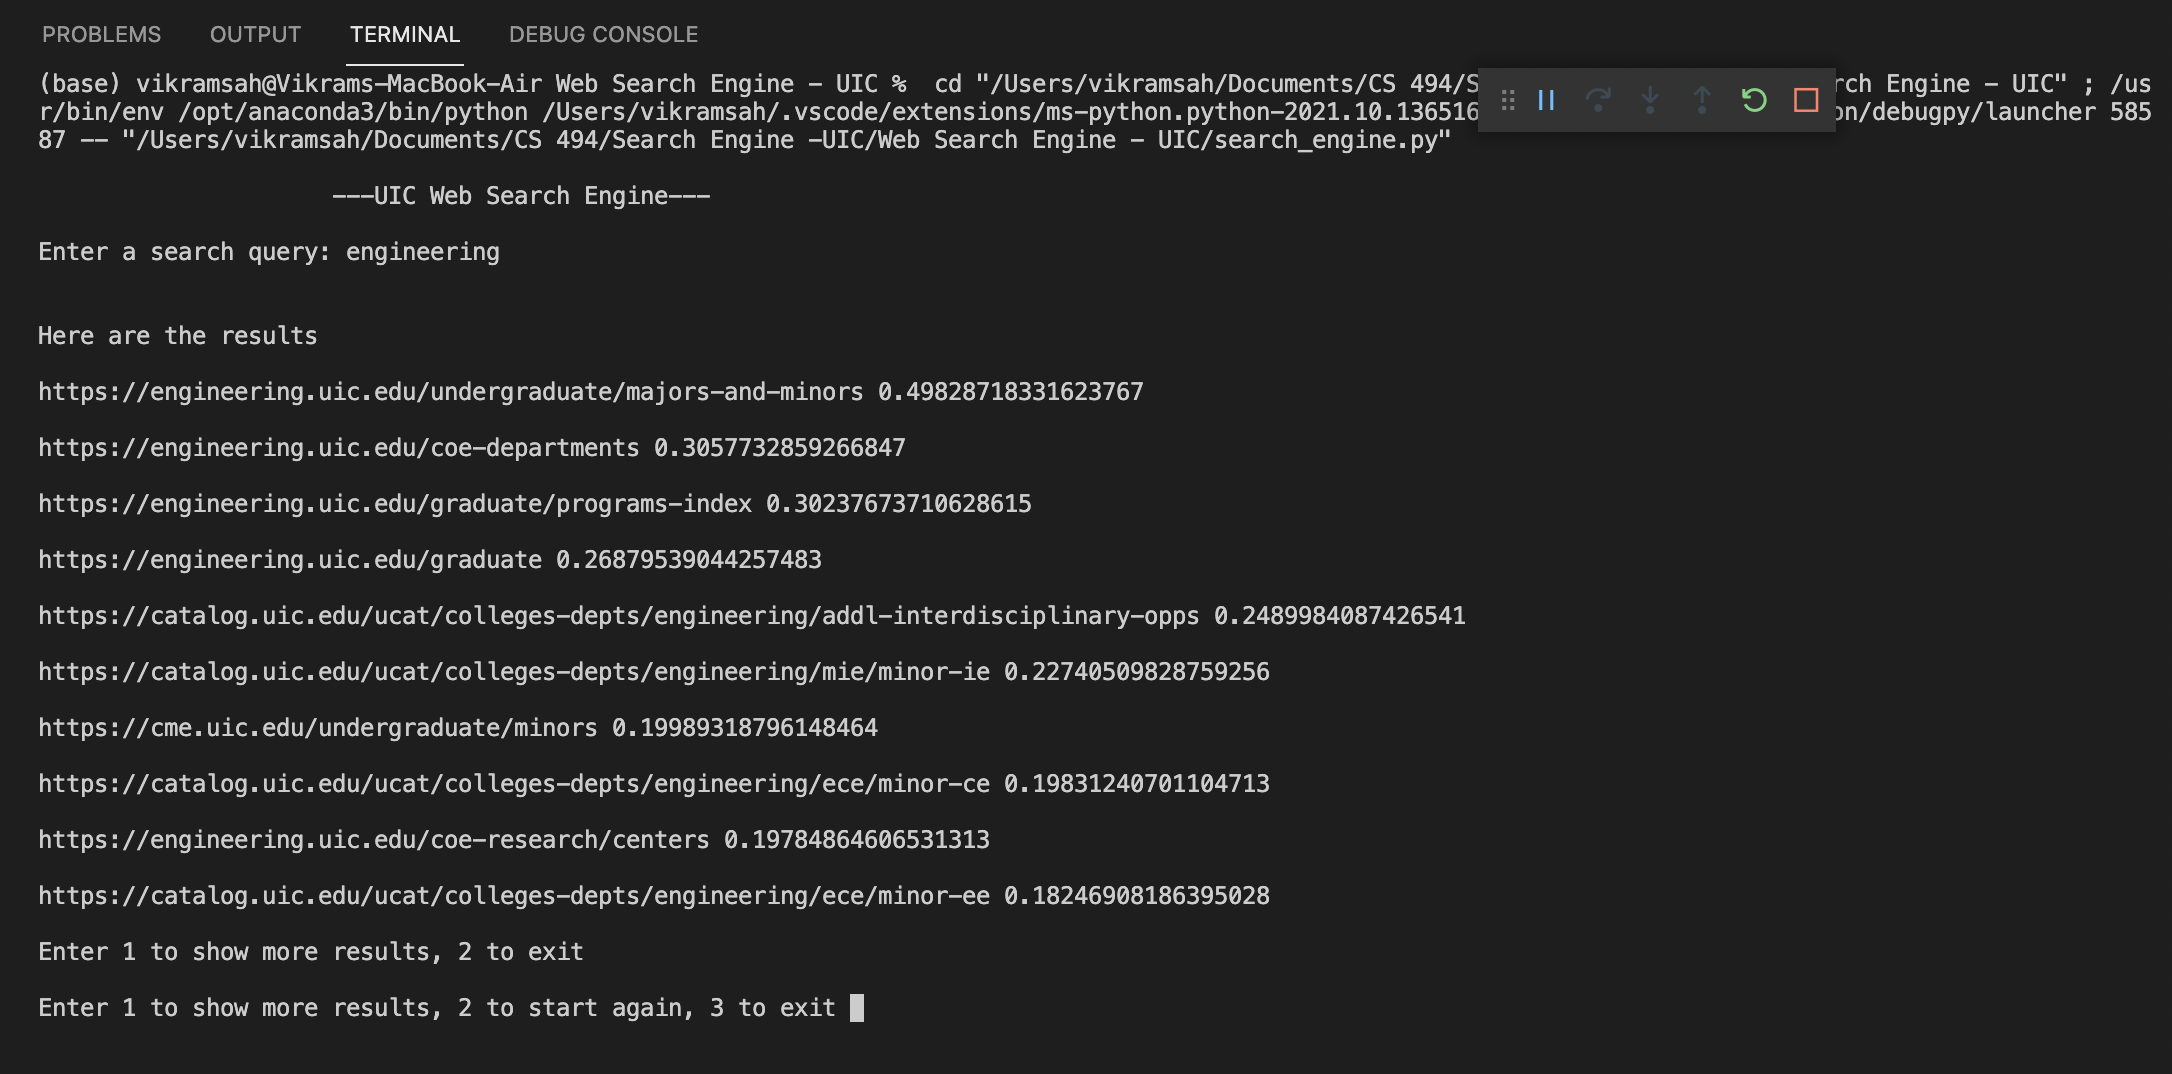Switch to the PROBLEMS tab
Viewport: 2172px width, 1074px height.
pyautogui.click(x=101, y=34)
